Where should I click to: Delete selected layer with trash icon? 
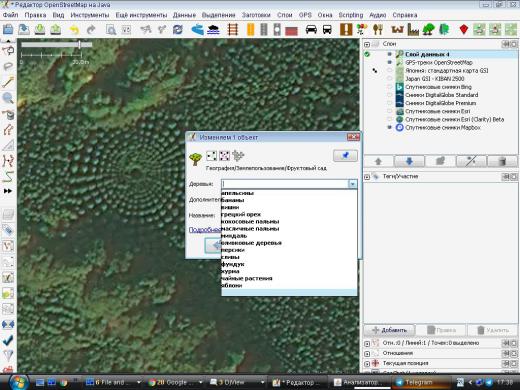tap(502, 161)
